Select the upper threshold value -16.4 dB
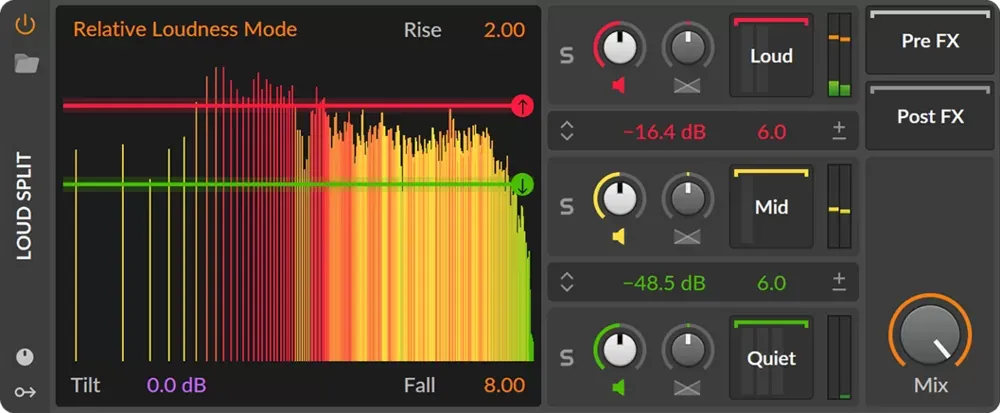 (664, 133)
